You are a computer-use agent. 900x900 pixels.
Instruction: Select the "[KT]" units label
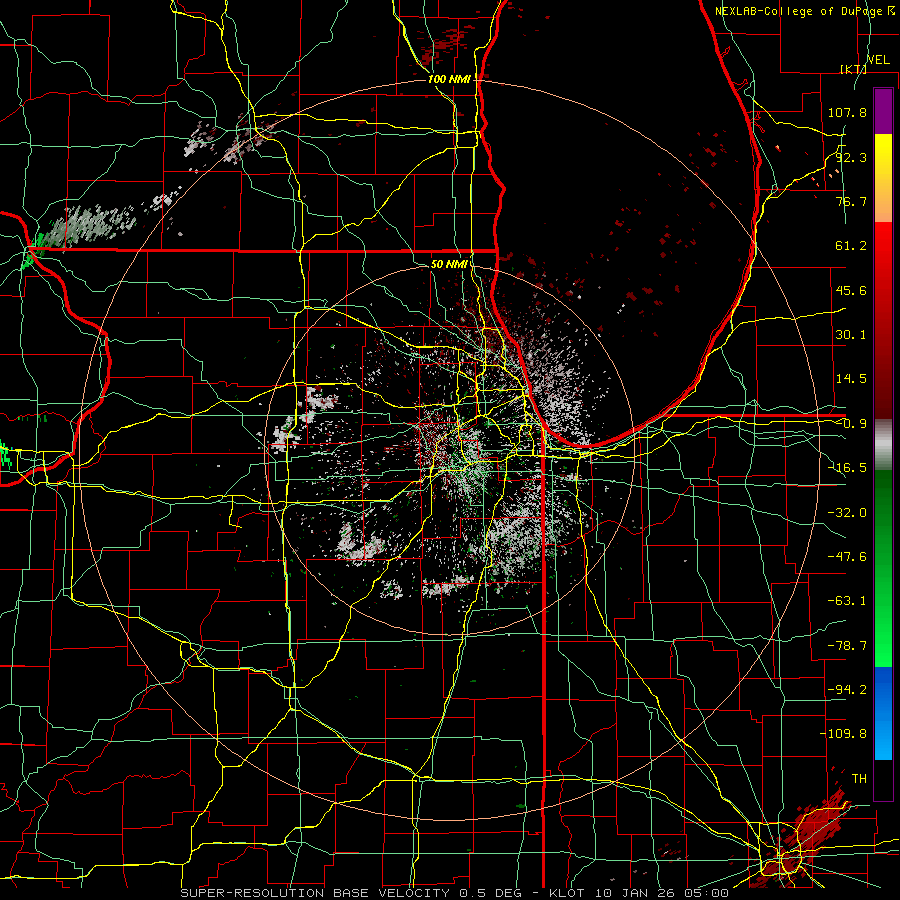(x=854, y=69)
